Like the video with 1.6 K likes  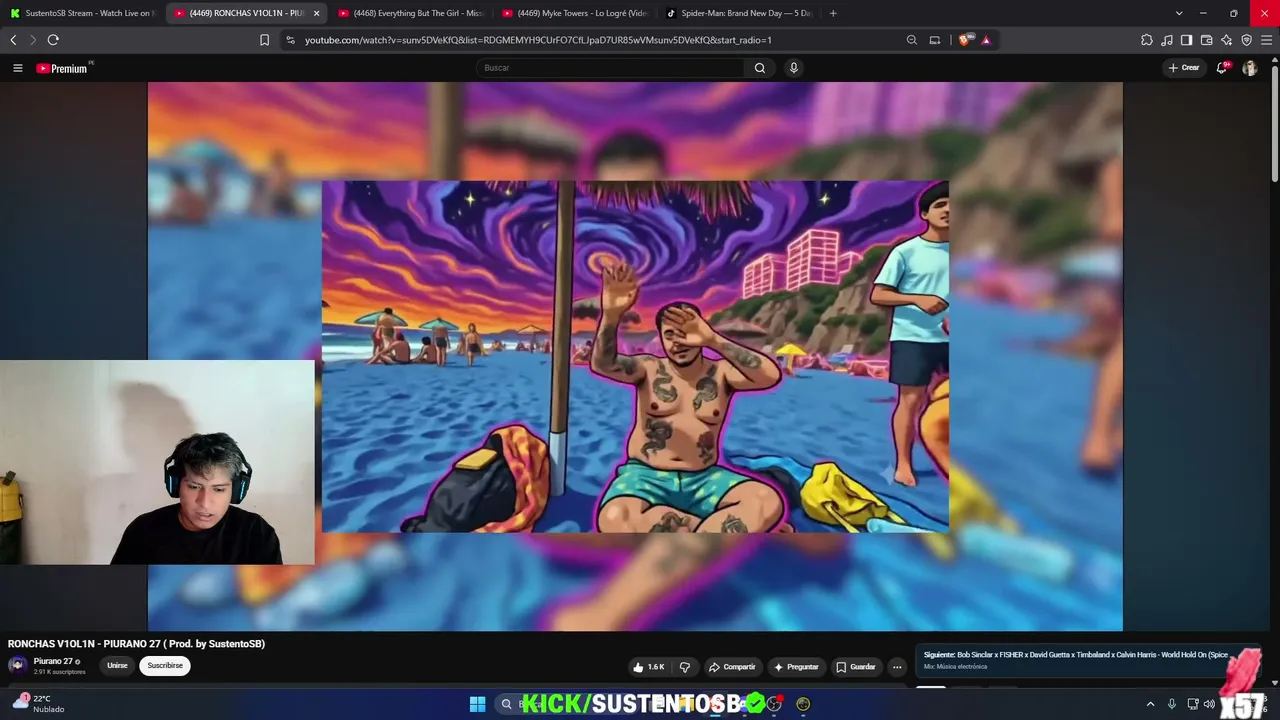648,667
